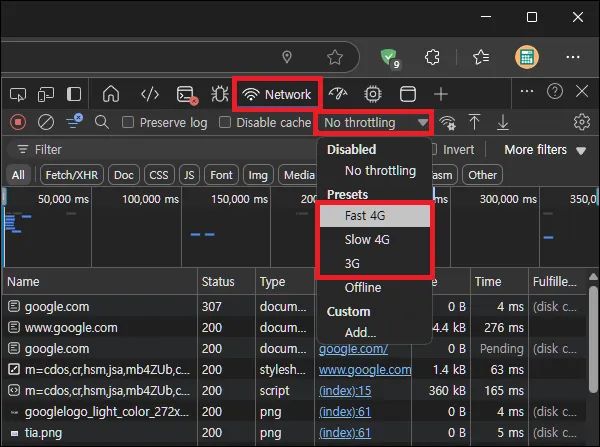This screenshot has height=447, width=600.
Task: Open the google.com/ initiator link
Action: pos(353,349)
